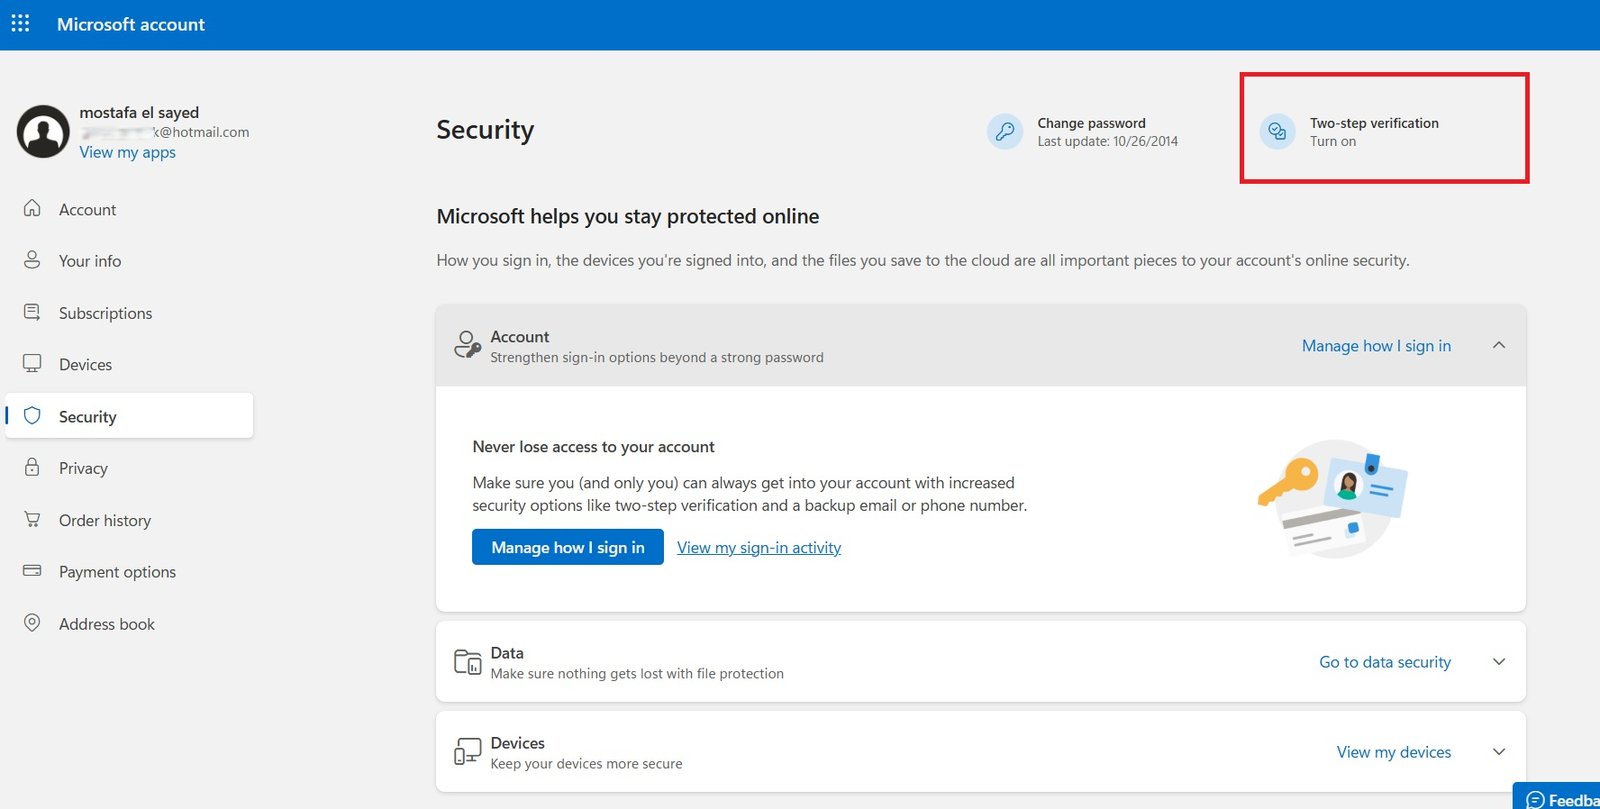Click Make sure nothing gets lost text
The width and height of the screenshot is (1600, 809).
pos(637,674)
